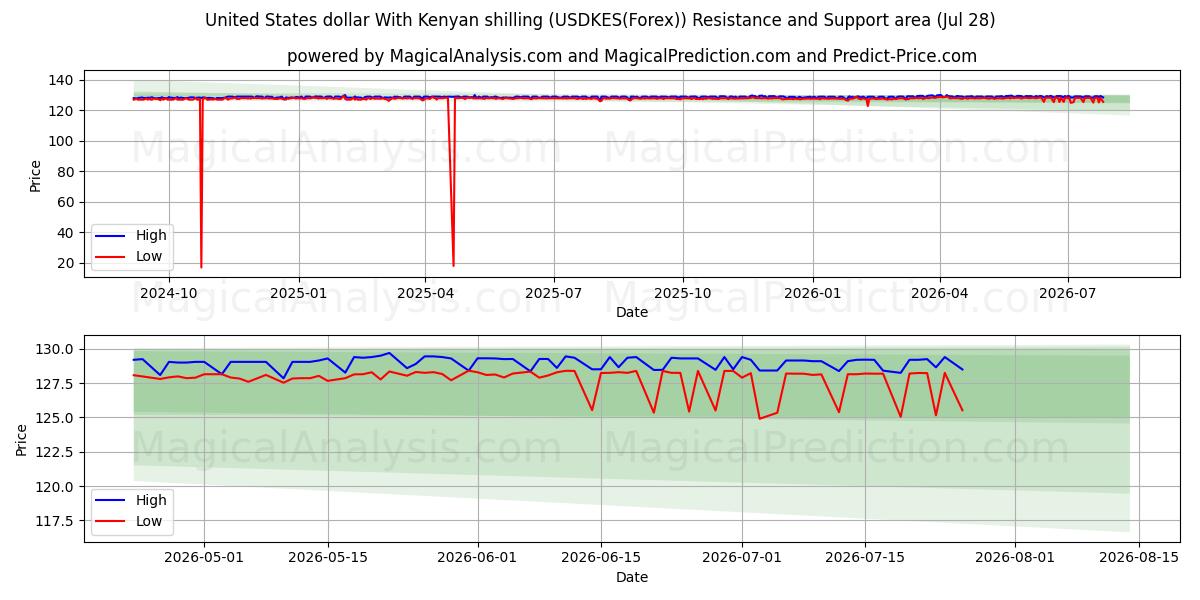The image size is (1200, 600).
Task: Click the '2026-05-15' date tick label
Action: tap(328, 558)
